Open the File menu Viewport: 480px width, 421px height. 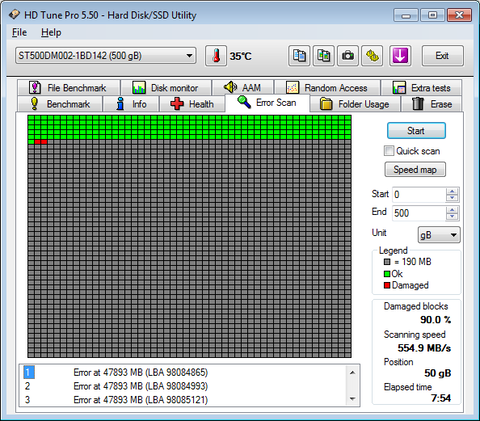click(19, 32)
